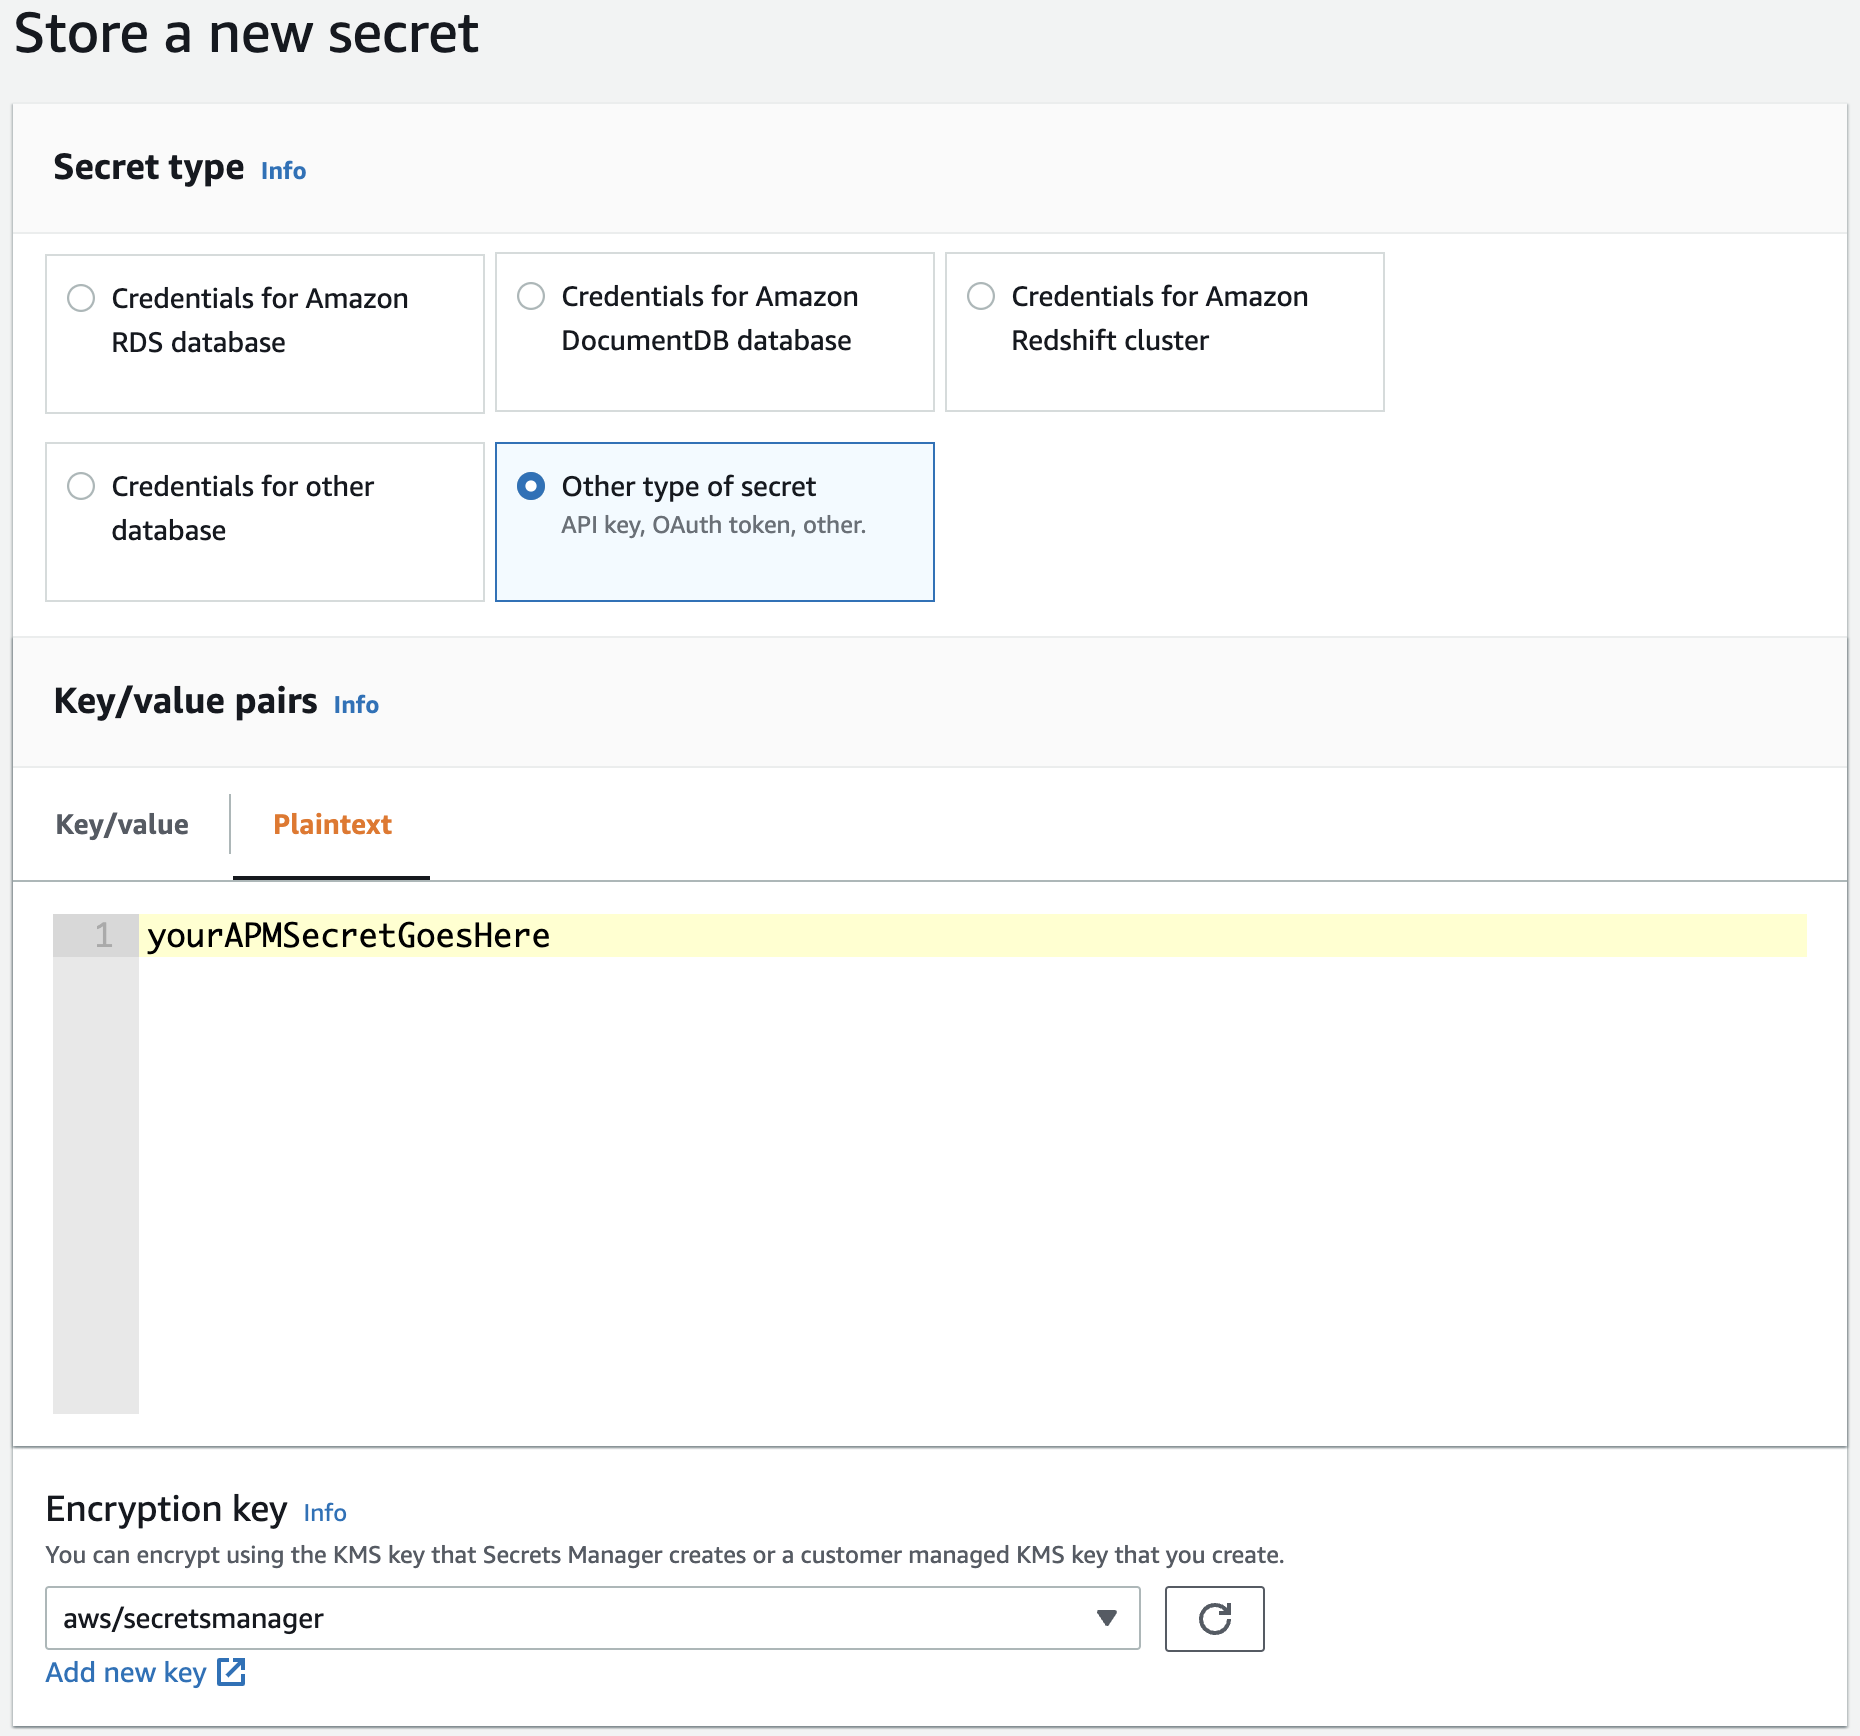This screenshot has width=1860, height=1736.
Task: Select Credentials for Amazon RDS database
Action: pyautogui.click(x=82, y=297)
